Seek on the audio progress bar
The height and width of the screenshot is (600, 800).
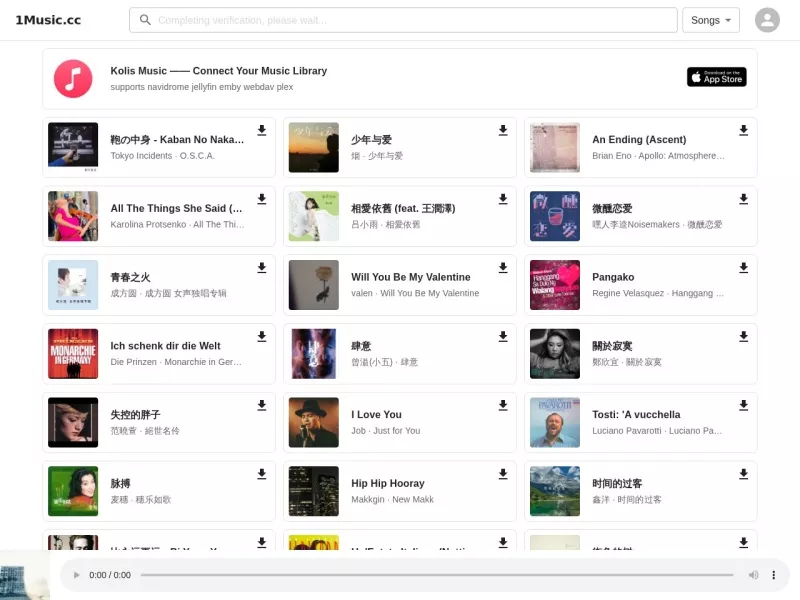point(437,575)
